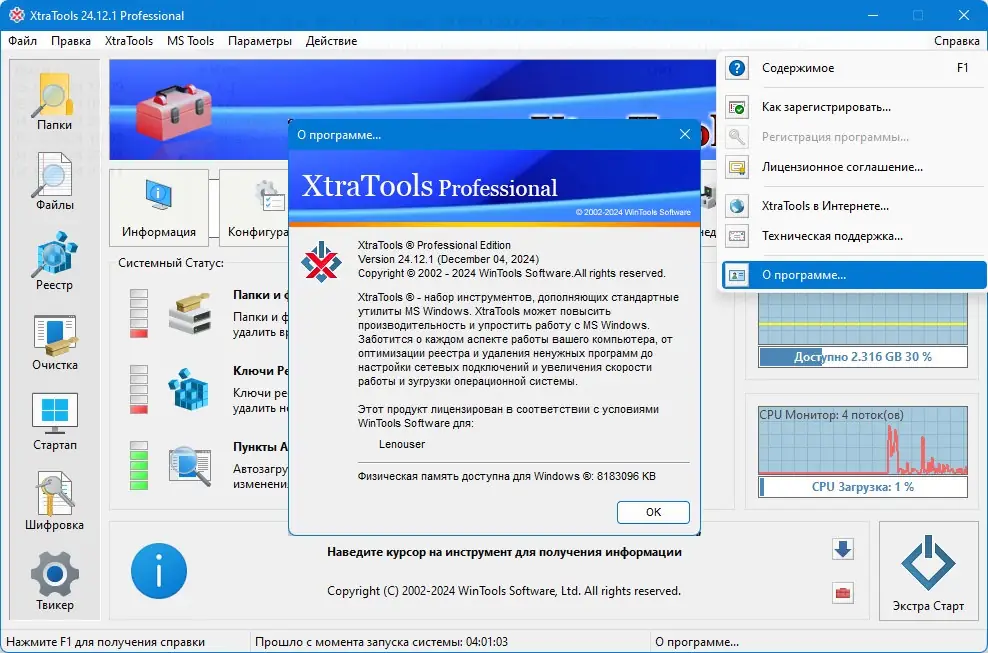Choose XtraTools в Интернете... menu entry
This screenshot has width=988, height=653.
point(854,206)
